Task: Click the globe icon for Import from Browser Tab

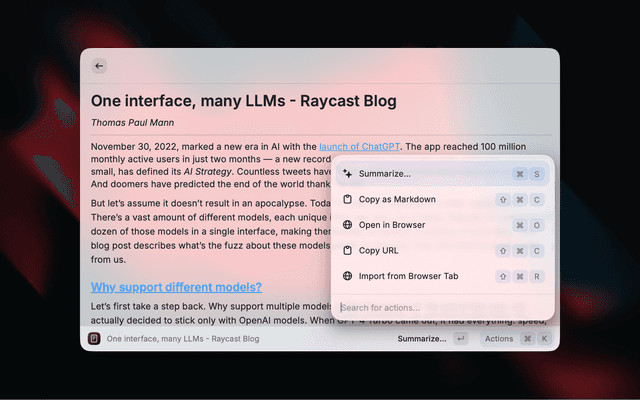Action: (x=347, y=276)
